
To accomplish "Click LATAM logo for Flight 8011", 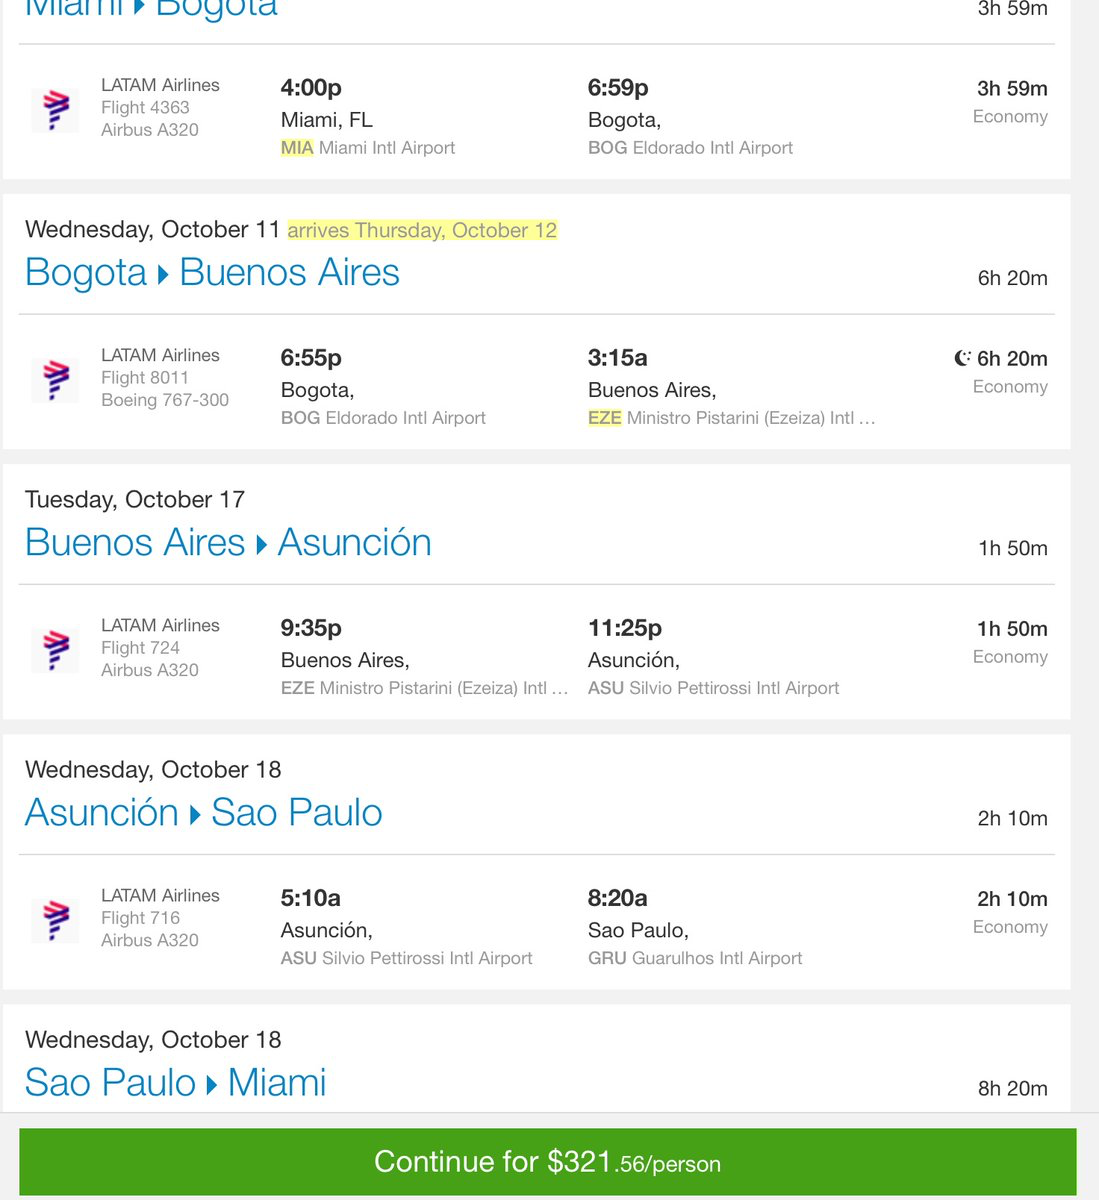I will coord(56,379).
